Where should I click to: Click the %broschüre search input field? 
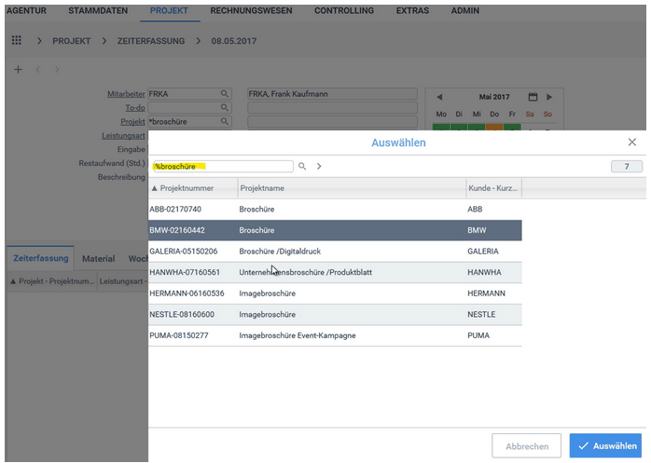tap(220, 166)
